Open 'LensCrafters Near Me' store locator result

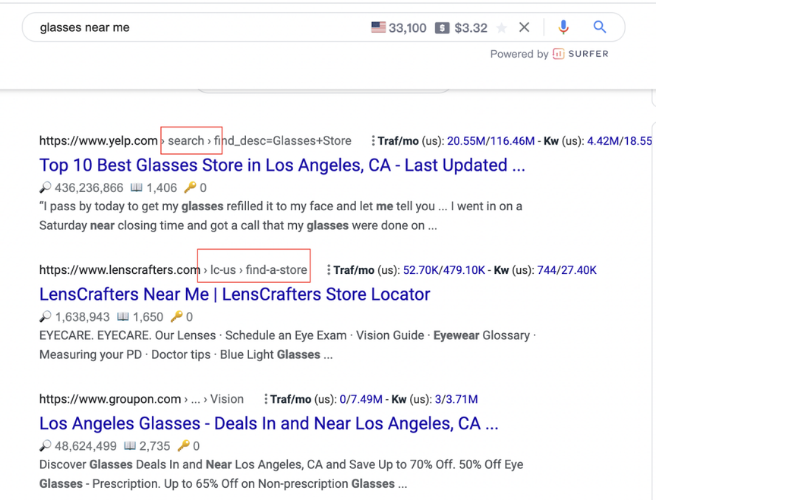(235, 294)
